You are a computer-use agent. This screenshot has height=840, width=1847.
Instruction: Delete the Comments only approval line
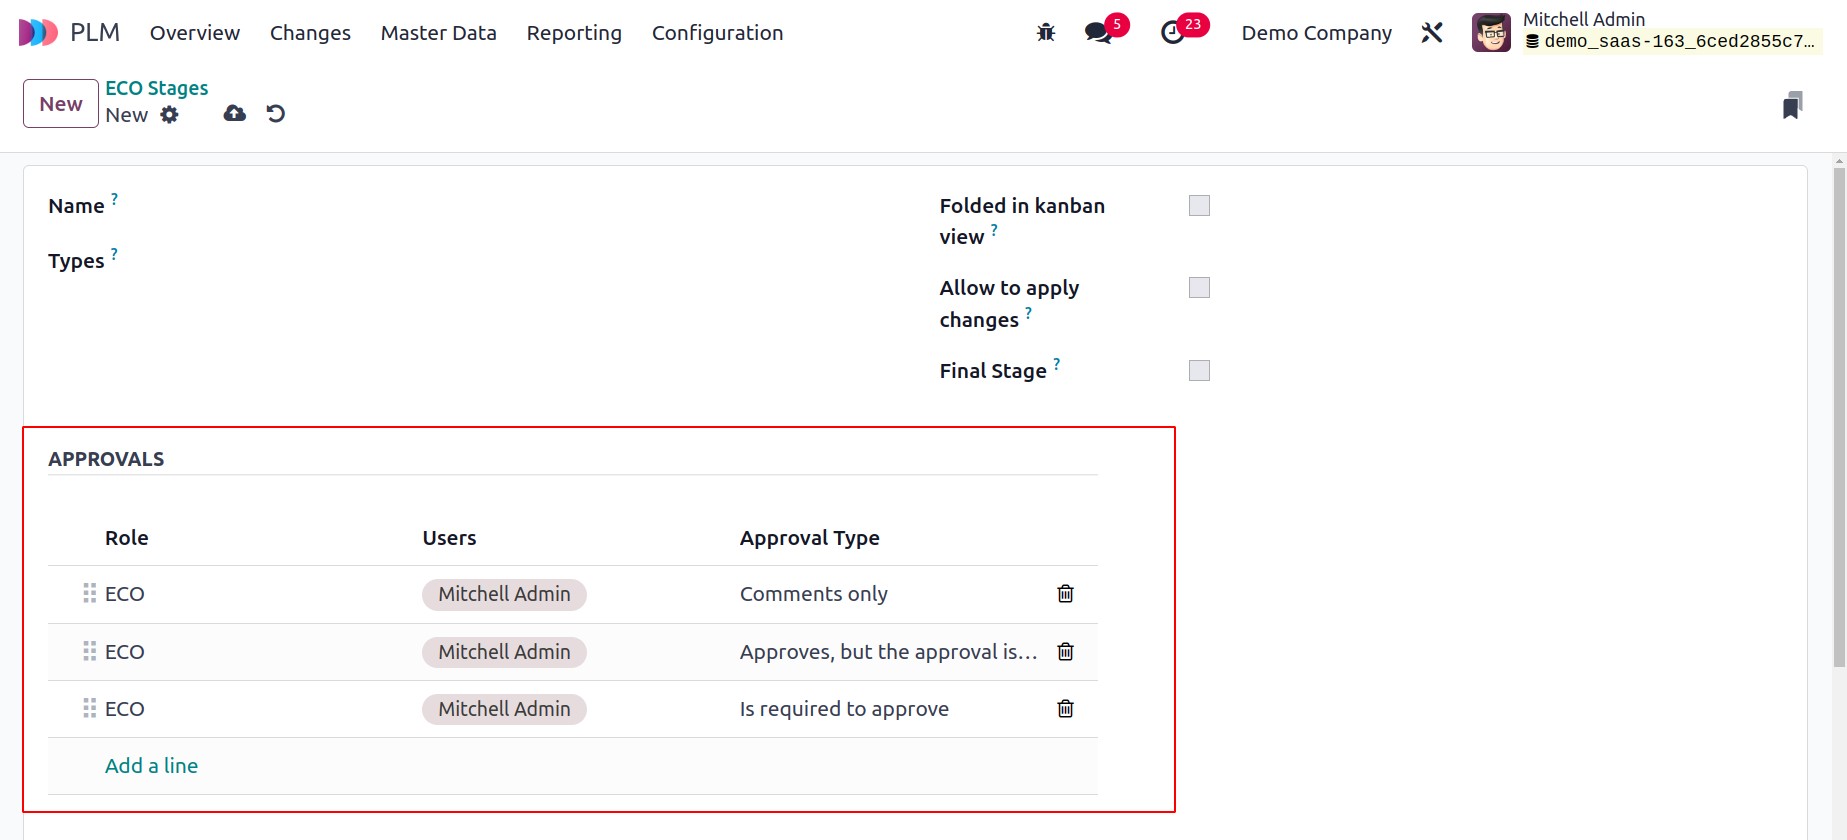pyautogui.click(x=1066, y=594)
